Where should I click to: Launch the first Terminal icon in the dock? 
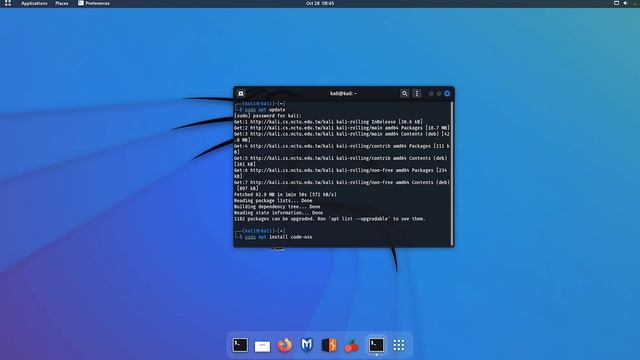[240, 345]
